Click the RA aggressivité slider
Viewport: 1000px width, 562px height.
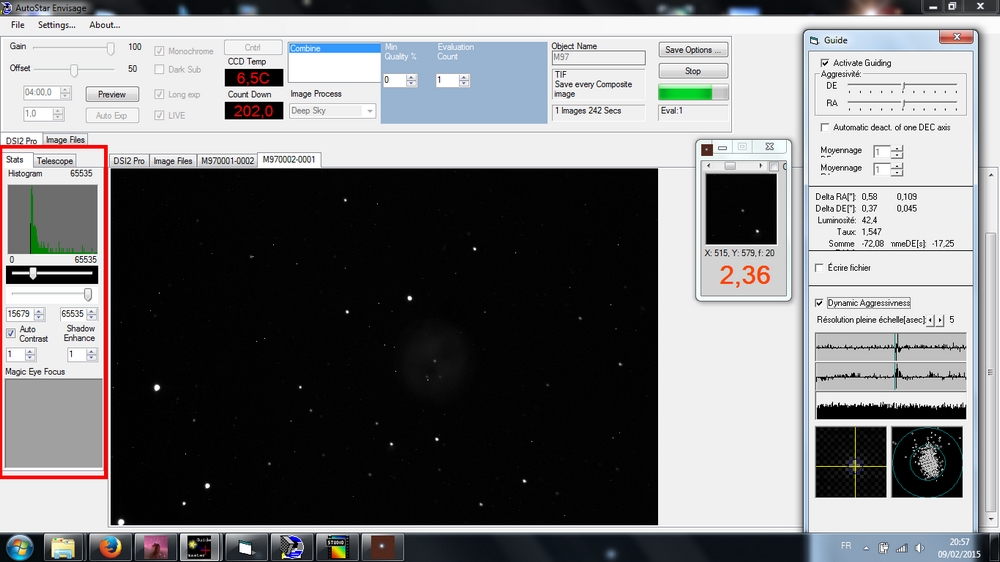tap(904, 103)
